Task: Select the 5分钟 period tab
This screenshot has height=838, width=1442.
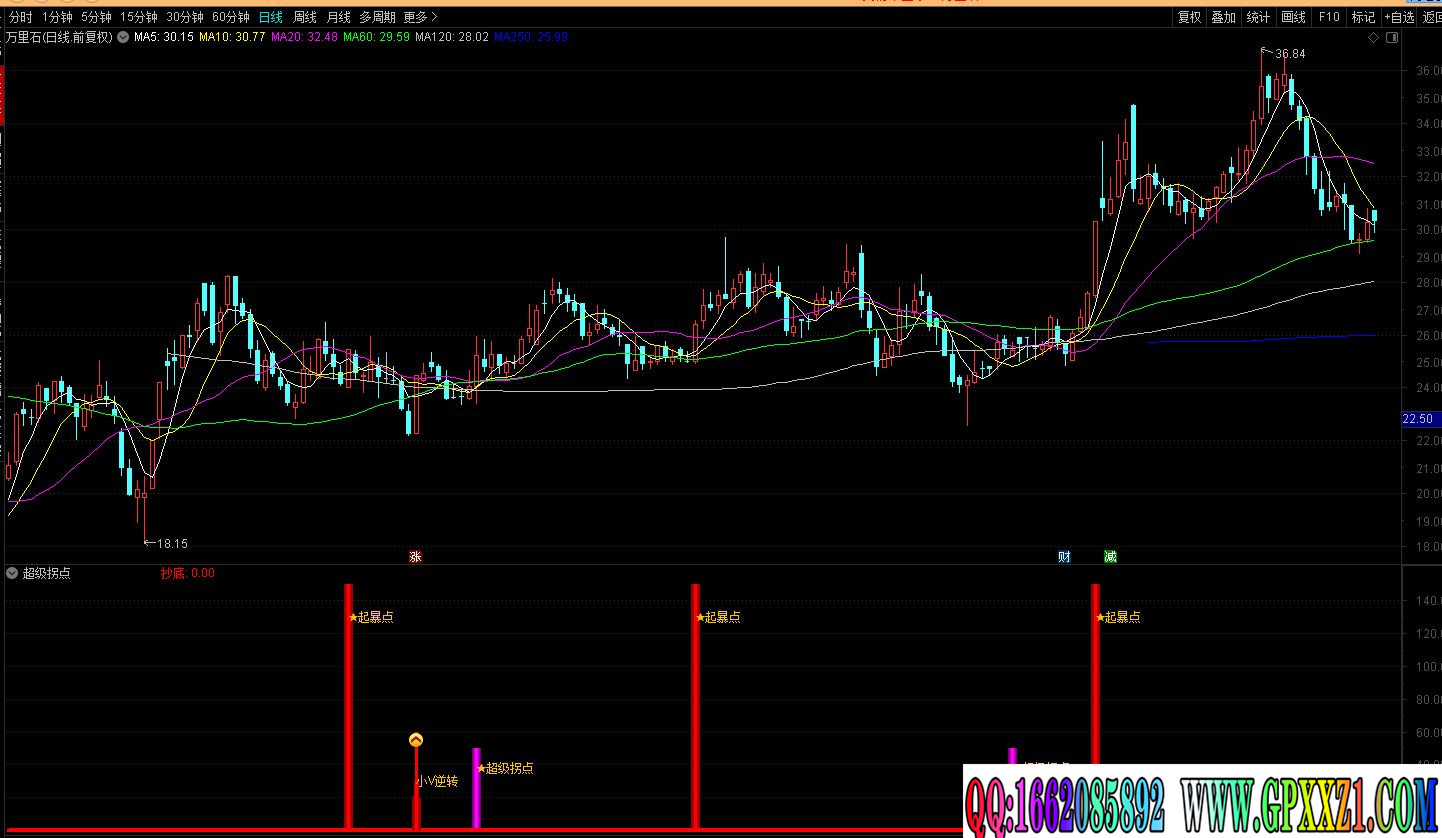Action: pyautogui.click(x=96, y=17)
